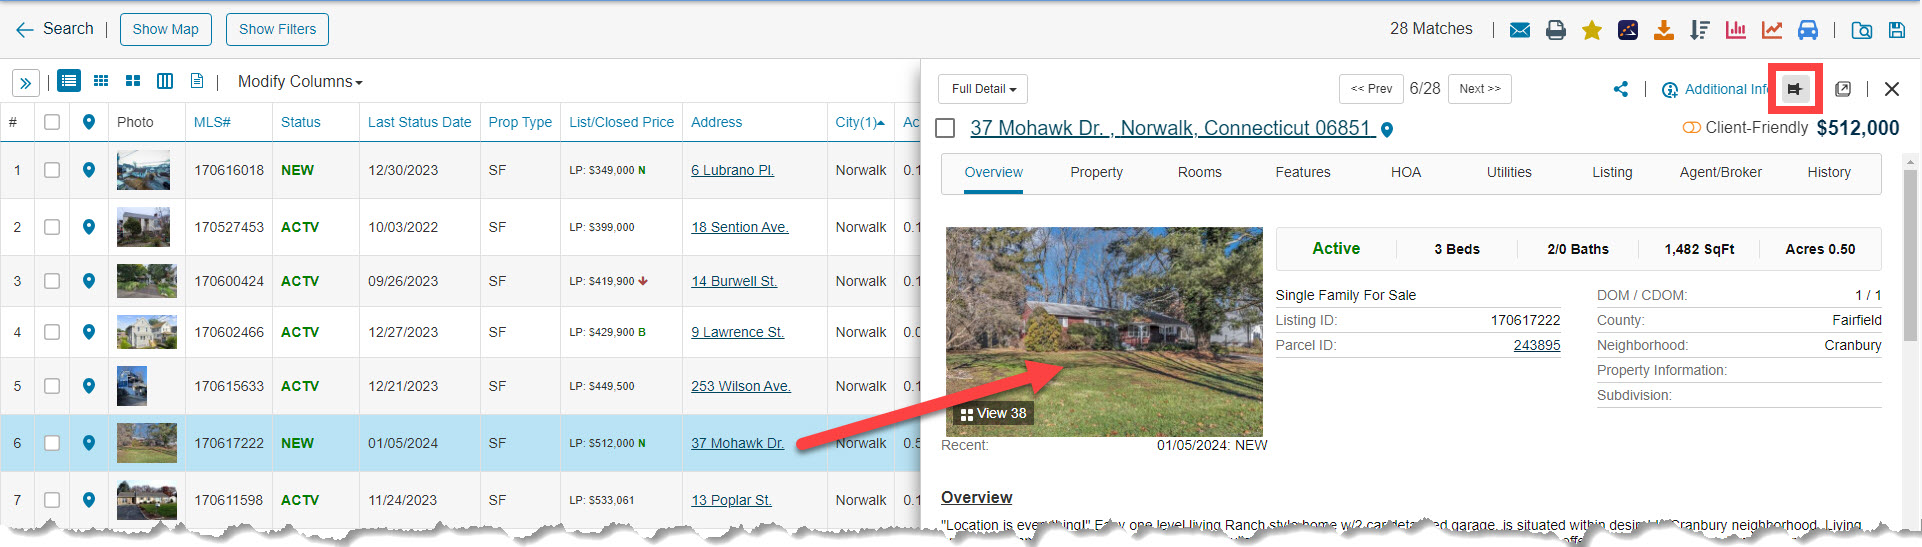
Task: Click the share icon in detail panel
Action: (1621, 89)
